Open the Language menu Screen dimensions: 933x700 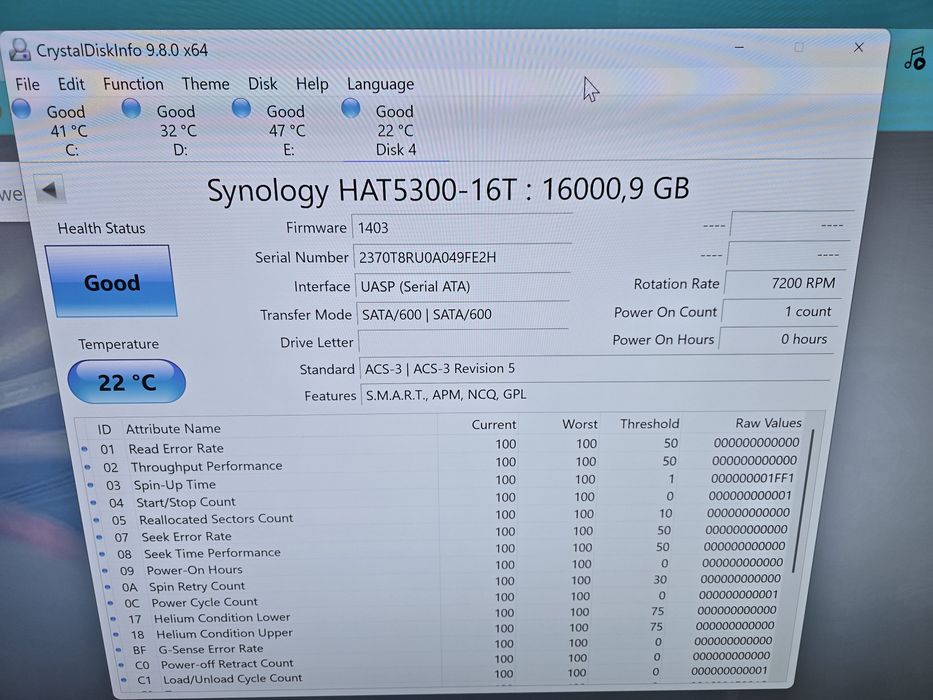[380, 85]
